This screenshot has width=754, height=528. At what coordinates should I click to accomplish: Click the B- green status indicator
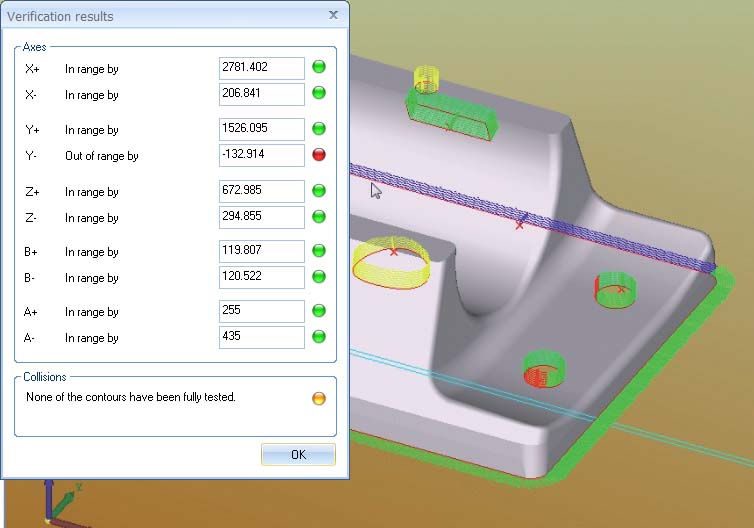pyautogui.click(x=319, y=277)
